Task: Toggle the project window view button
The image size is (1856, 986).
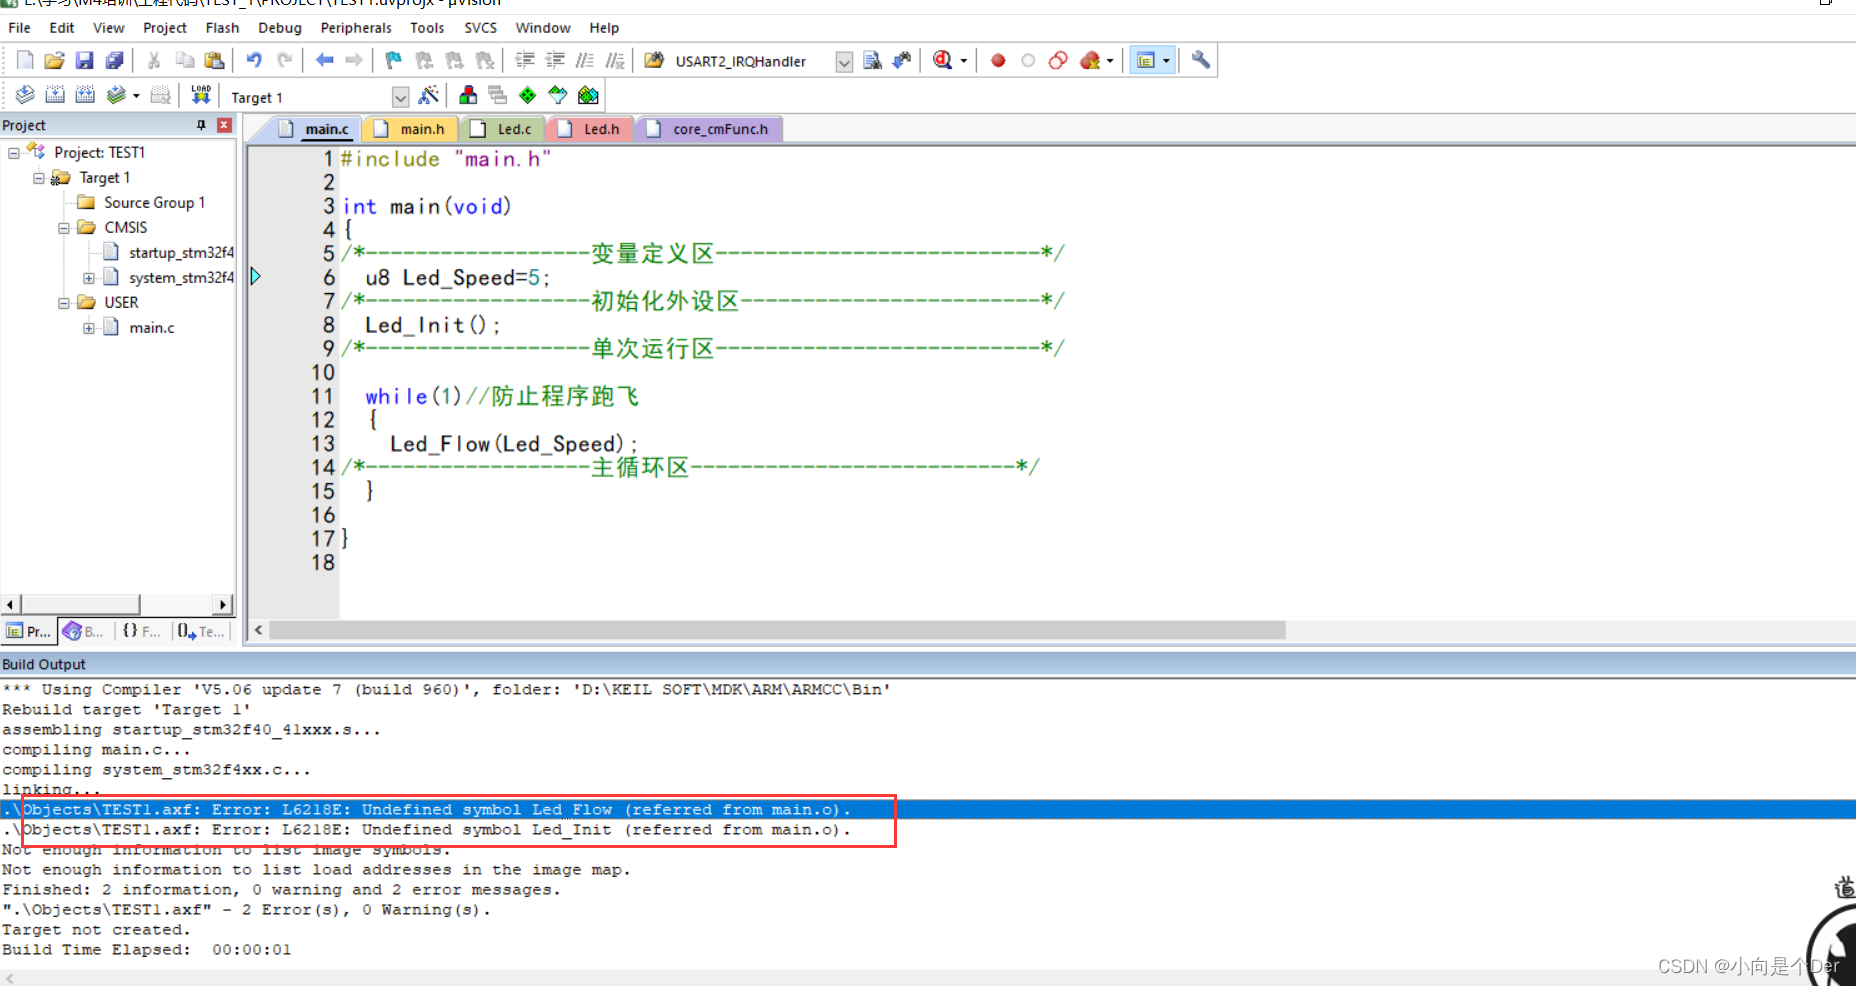Action: tap(1146, 60)
